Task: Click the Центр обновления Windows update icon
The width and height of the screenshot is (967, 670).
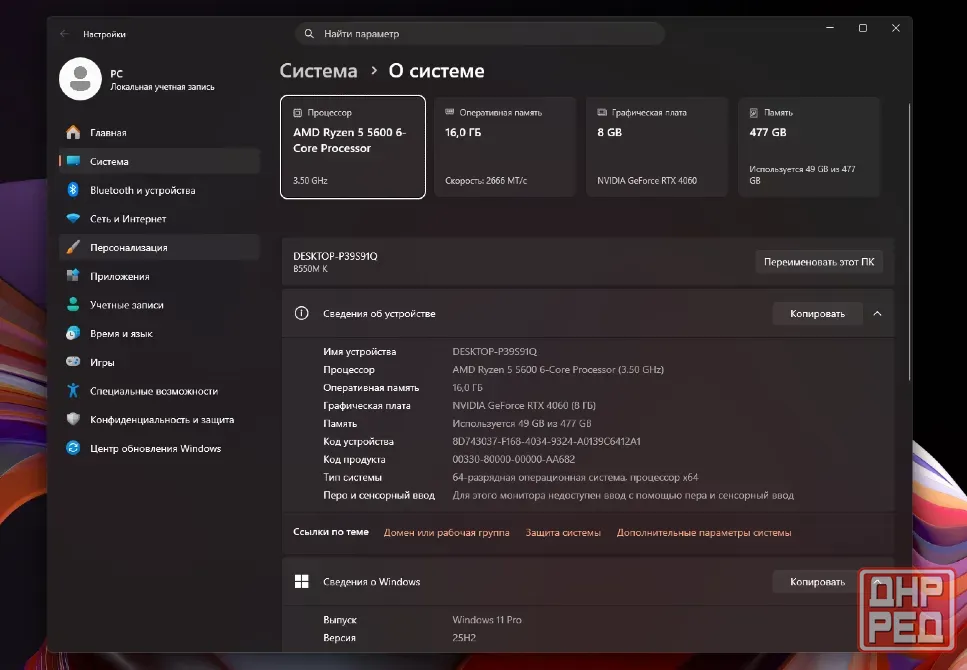Action: [x=73, y=448]
